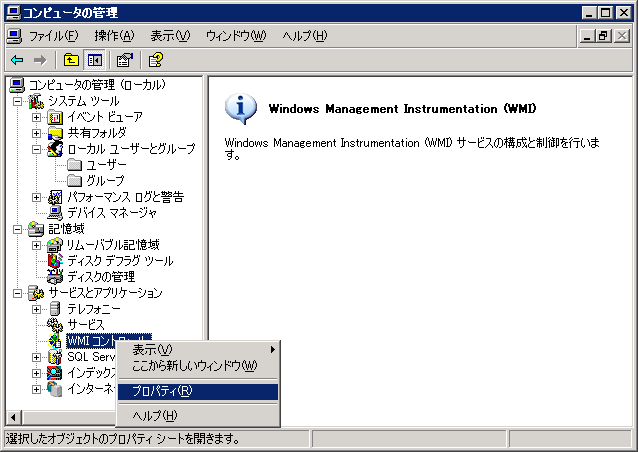Click the tree scrollbar left arrow

point(13,417)
